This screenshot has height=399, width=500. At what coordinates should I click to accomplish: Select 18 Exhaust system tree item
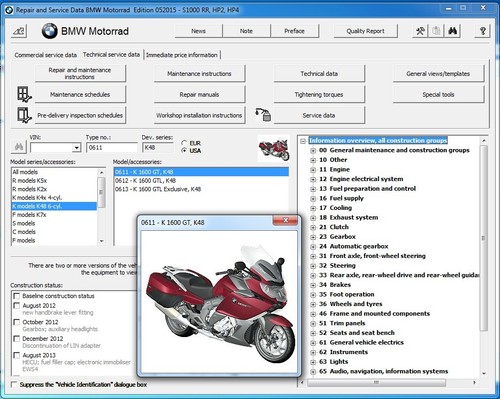pyautogui.click(x=348, y=218)
